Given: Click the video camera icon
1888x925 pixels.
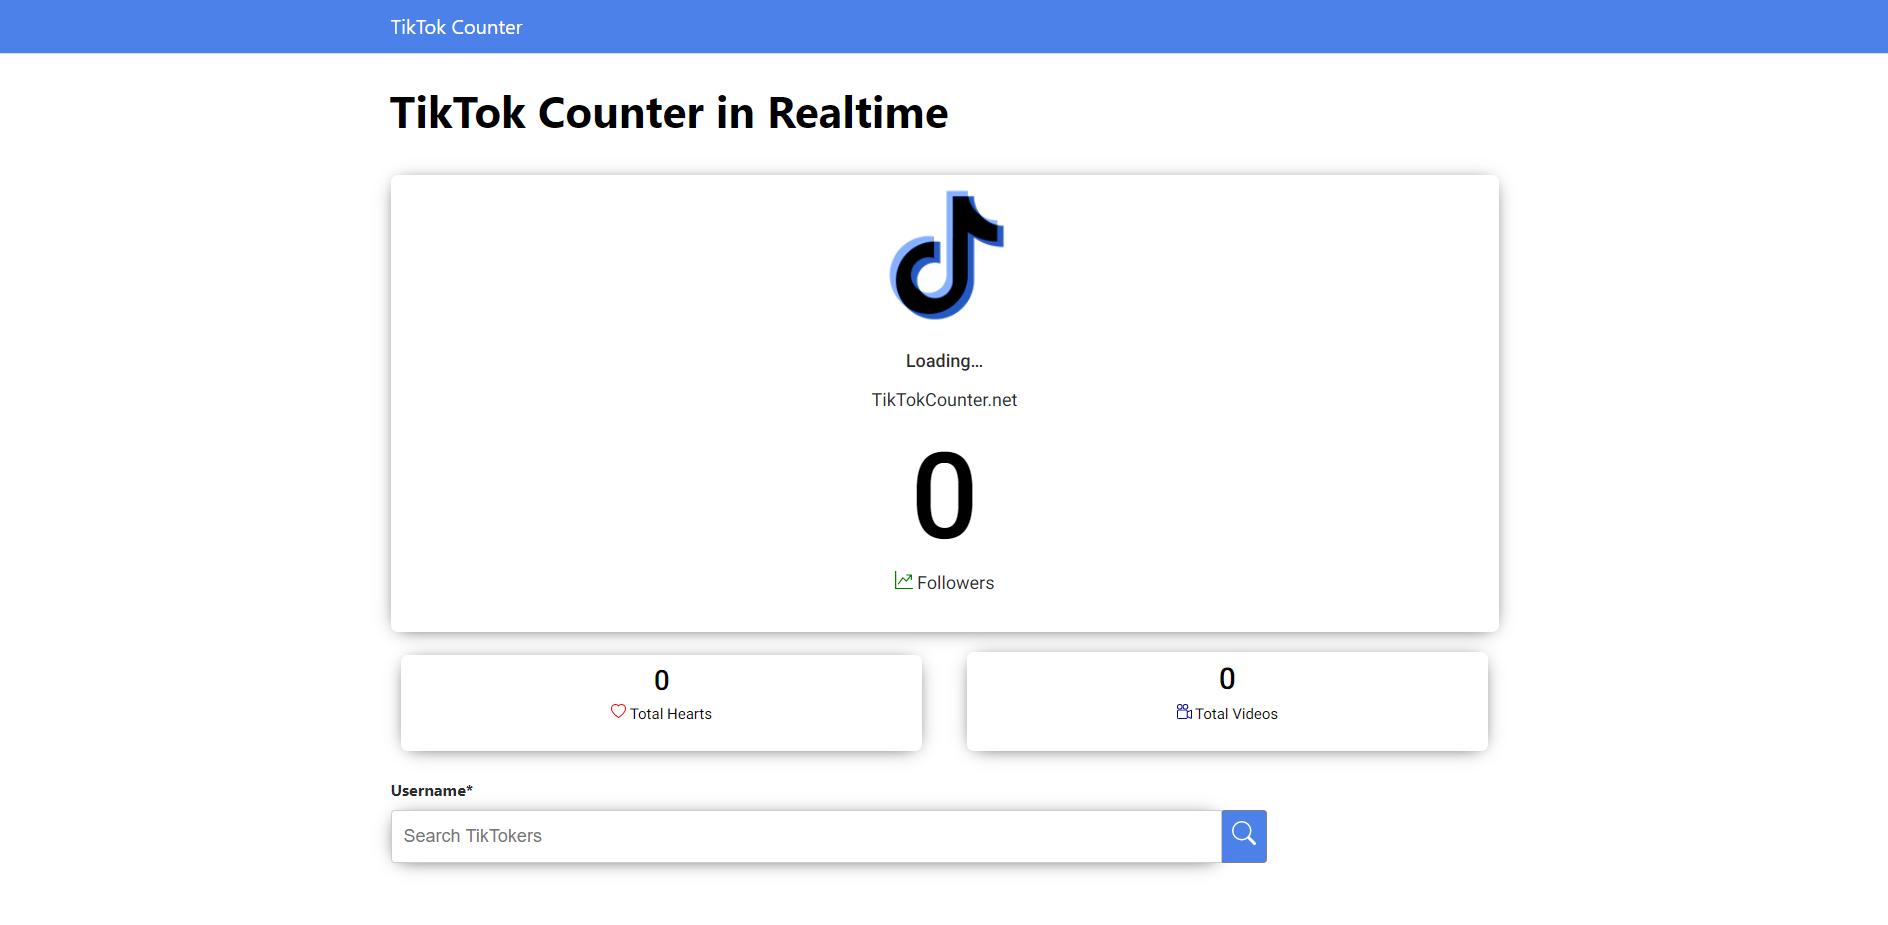Looking at the screenshot, I should (x=1184, y=712).
